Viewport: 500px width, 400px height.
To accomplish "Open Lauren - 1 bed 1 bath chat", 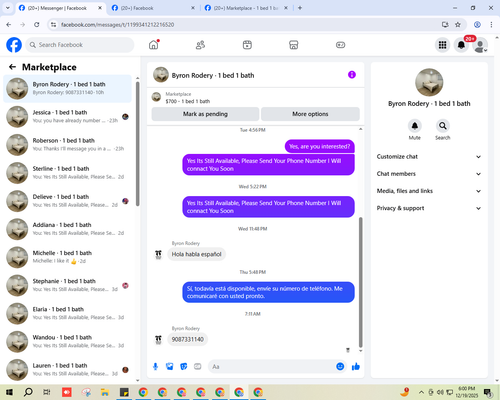I will click(68, 370).
